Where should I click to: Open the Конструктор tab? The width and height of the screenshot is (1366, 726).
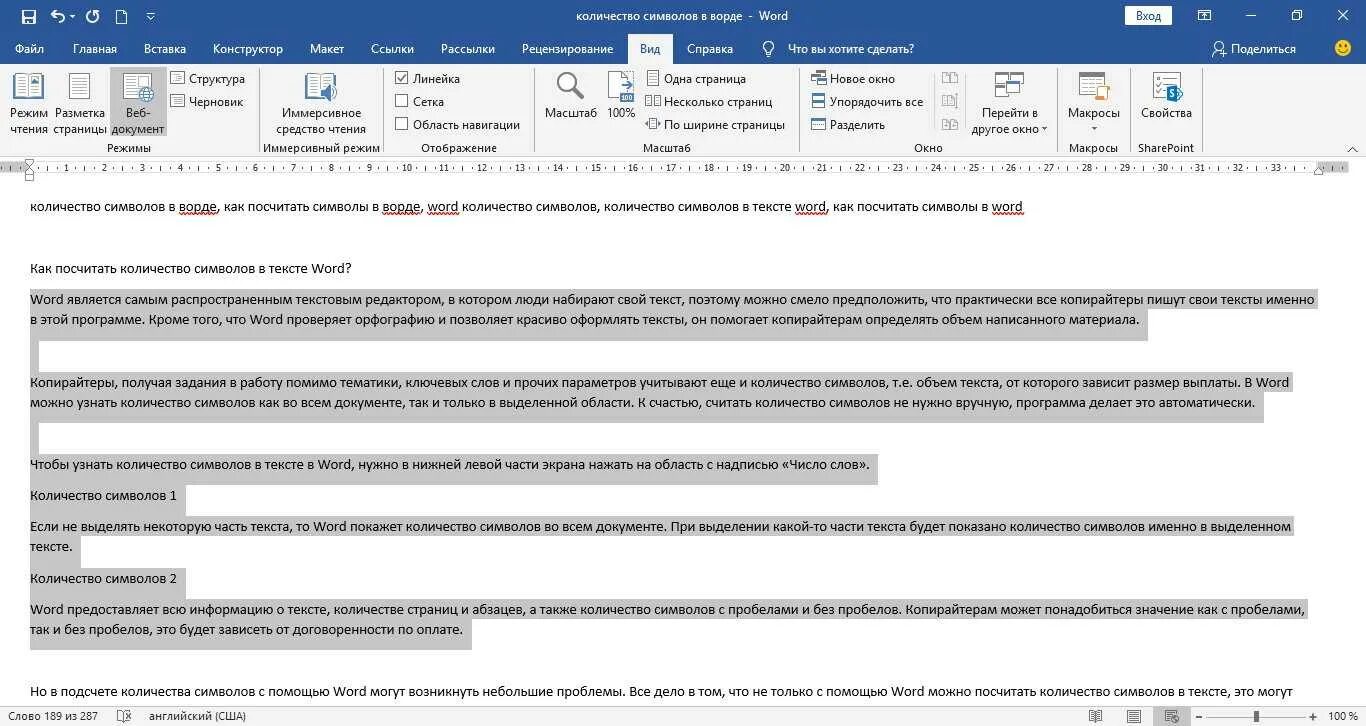click(248, 48)
